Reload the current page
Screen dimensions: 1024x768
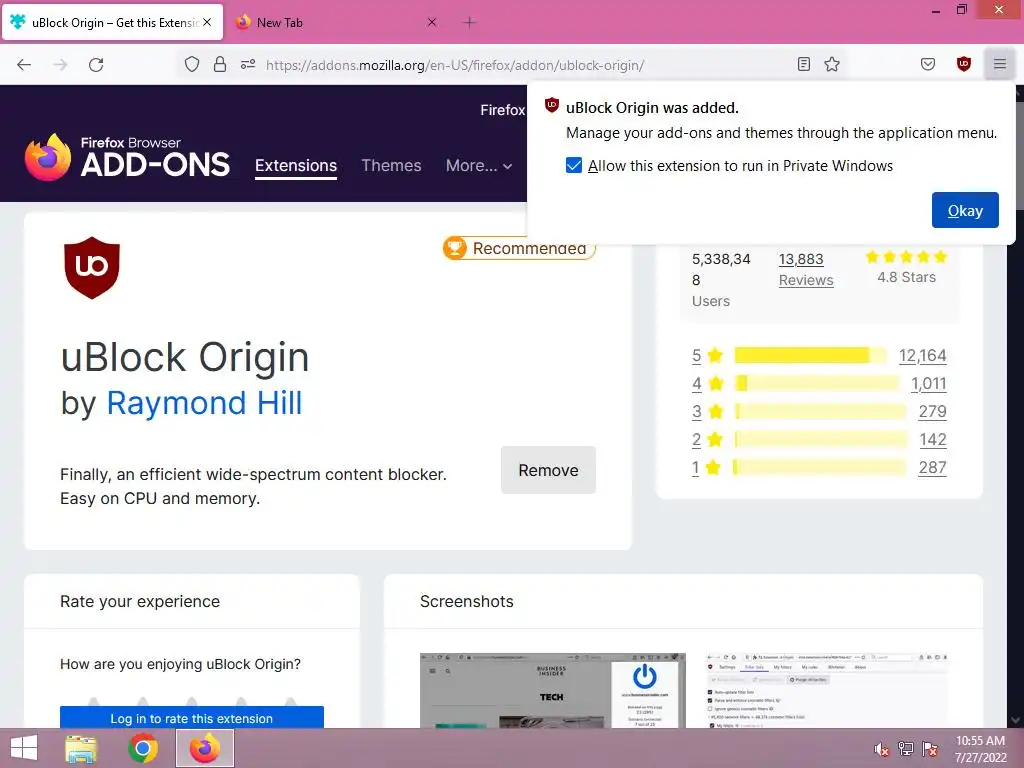96,65
